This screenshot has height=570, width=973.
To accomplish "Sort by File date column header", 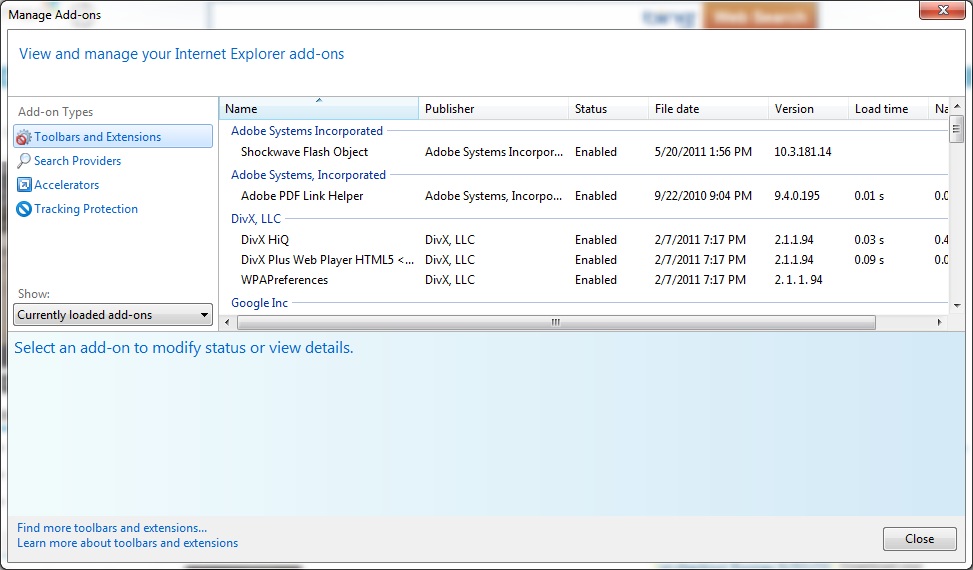I will pos(708,109).
